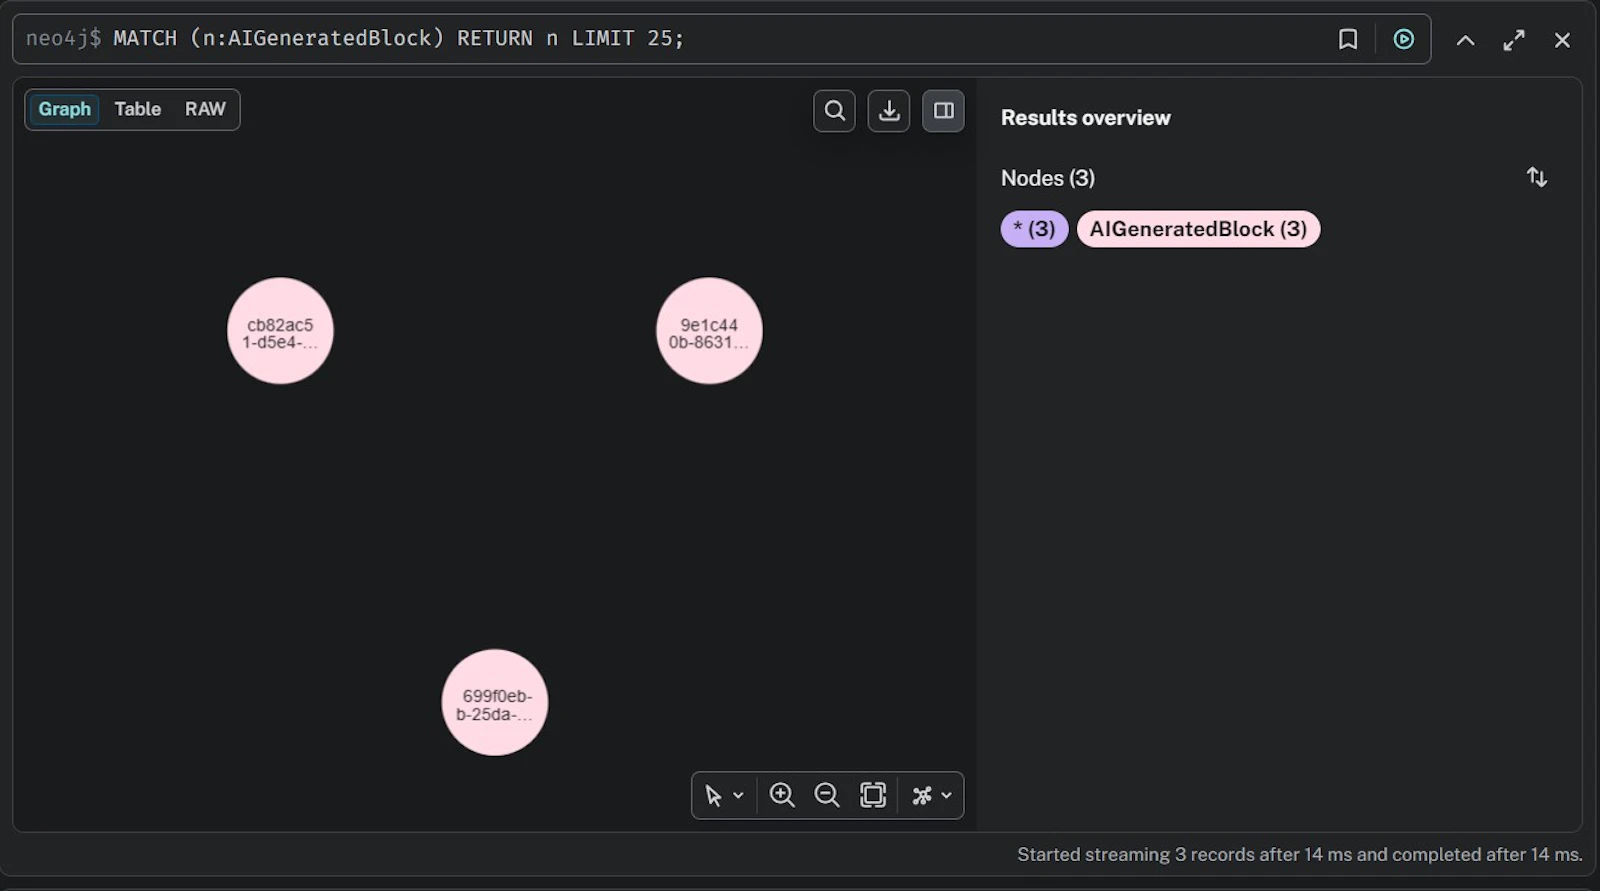Click the Results overview heading

(1086, 118)
